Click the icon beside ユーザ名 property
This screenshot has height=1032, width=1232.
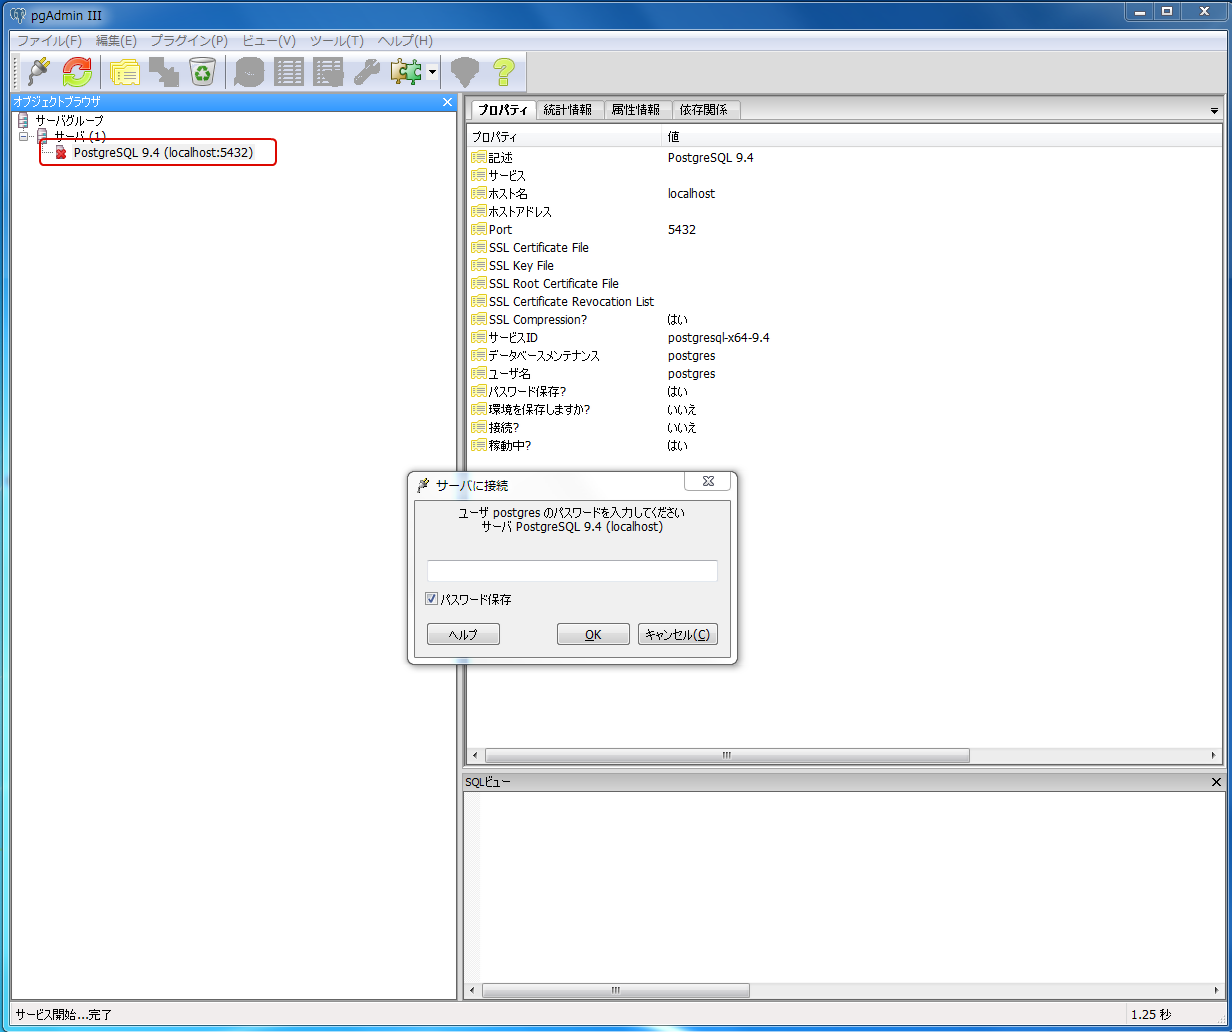coord(479,374)
